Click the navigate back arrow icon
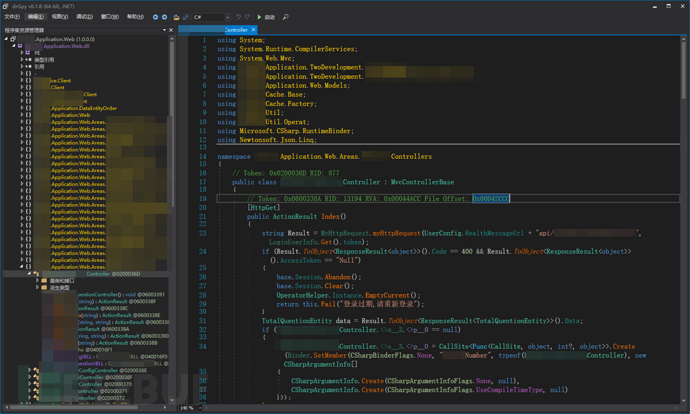This screenshot has width=690, height=414. tap(156, 17)
